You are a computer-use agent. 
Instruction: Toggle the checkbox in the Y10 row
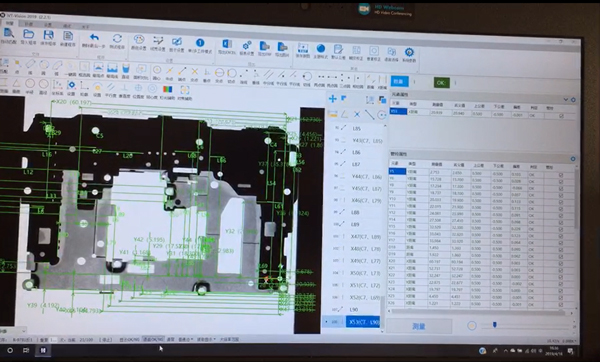pyautogui.click(x=561, y=202)
